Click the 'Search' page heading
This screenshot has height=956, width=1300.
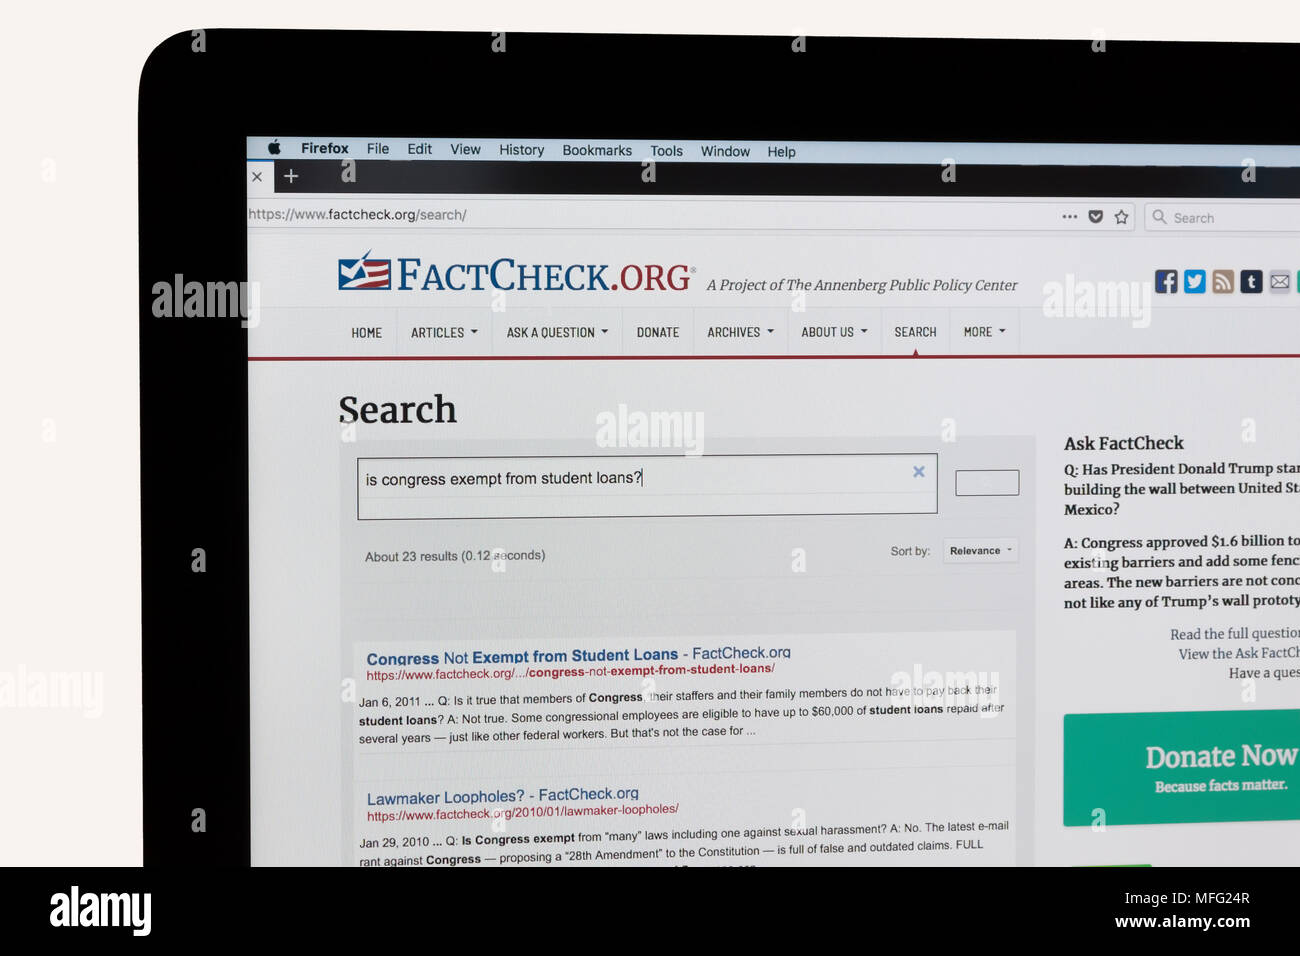(x=397, y=411)
